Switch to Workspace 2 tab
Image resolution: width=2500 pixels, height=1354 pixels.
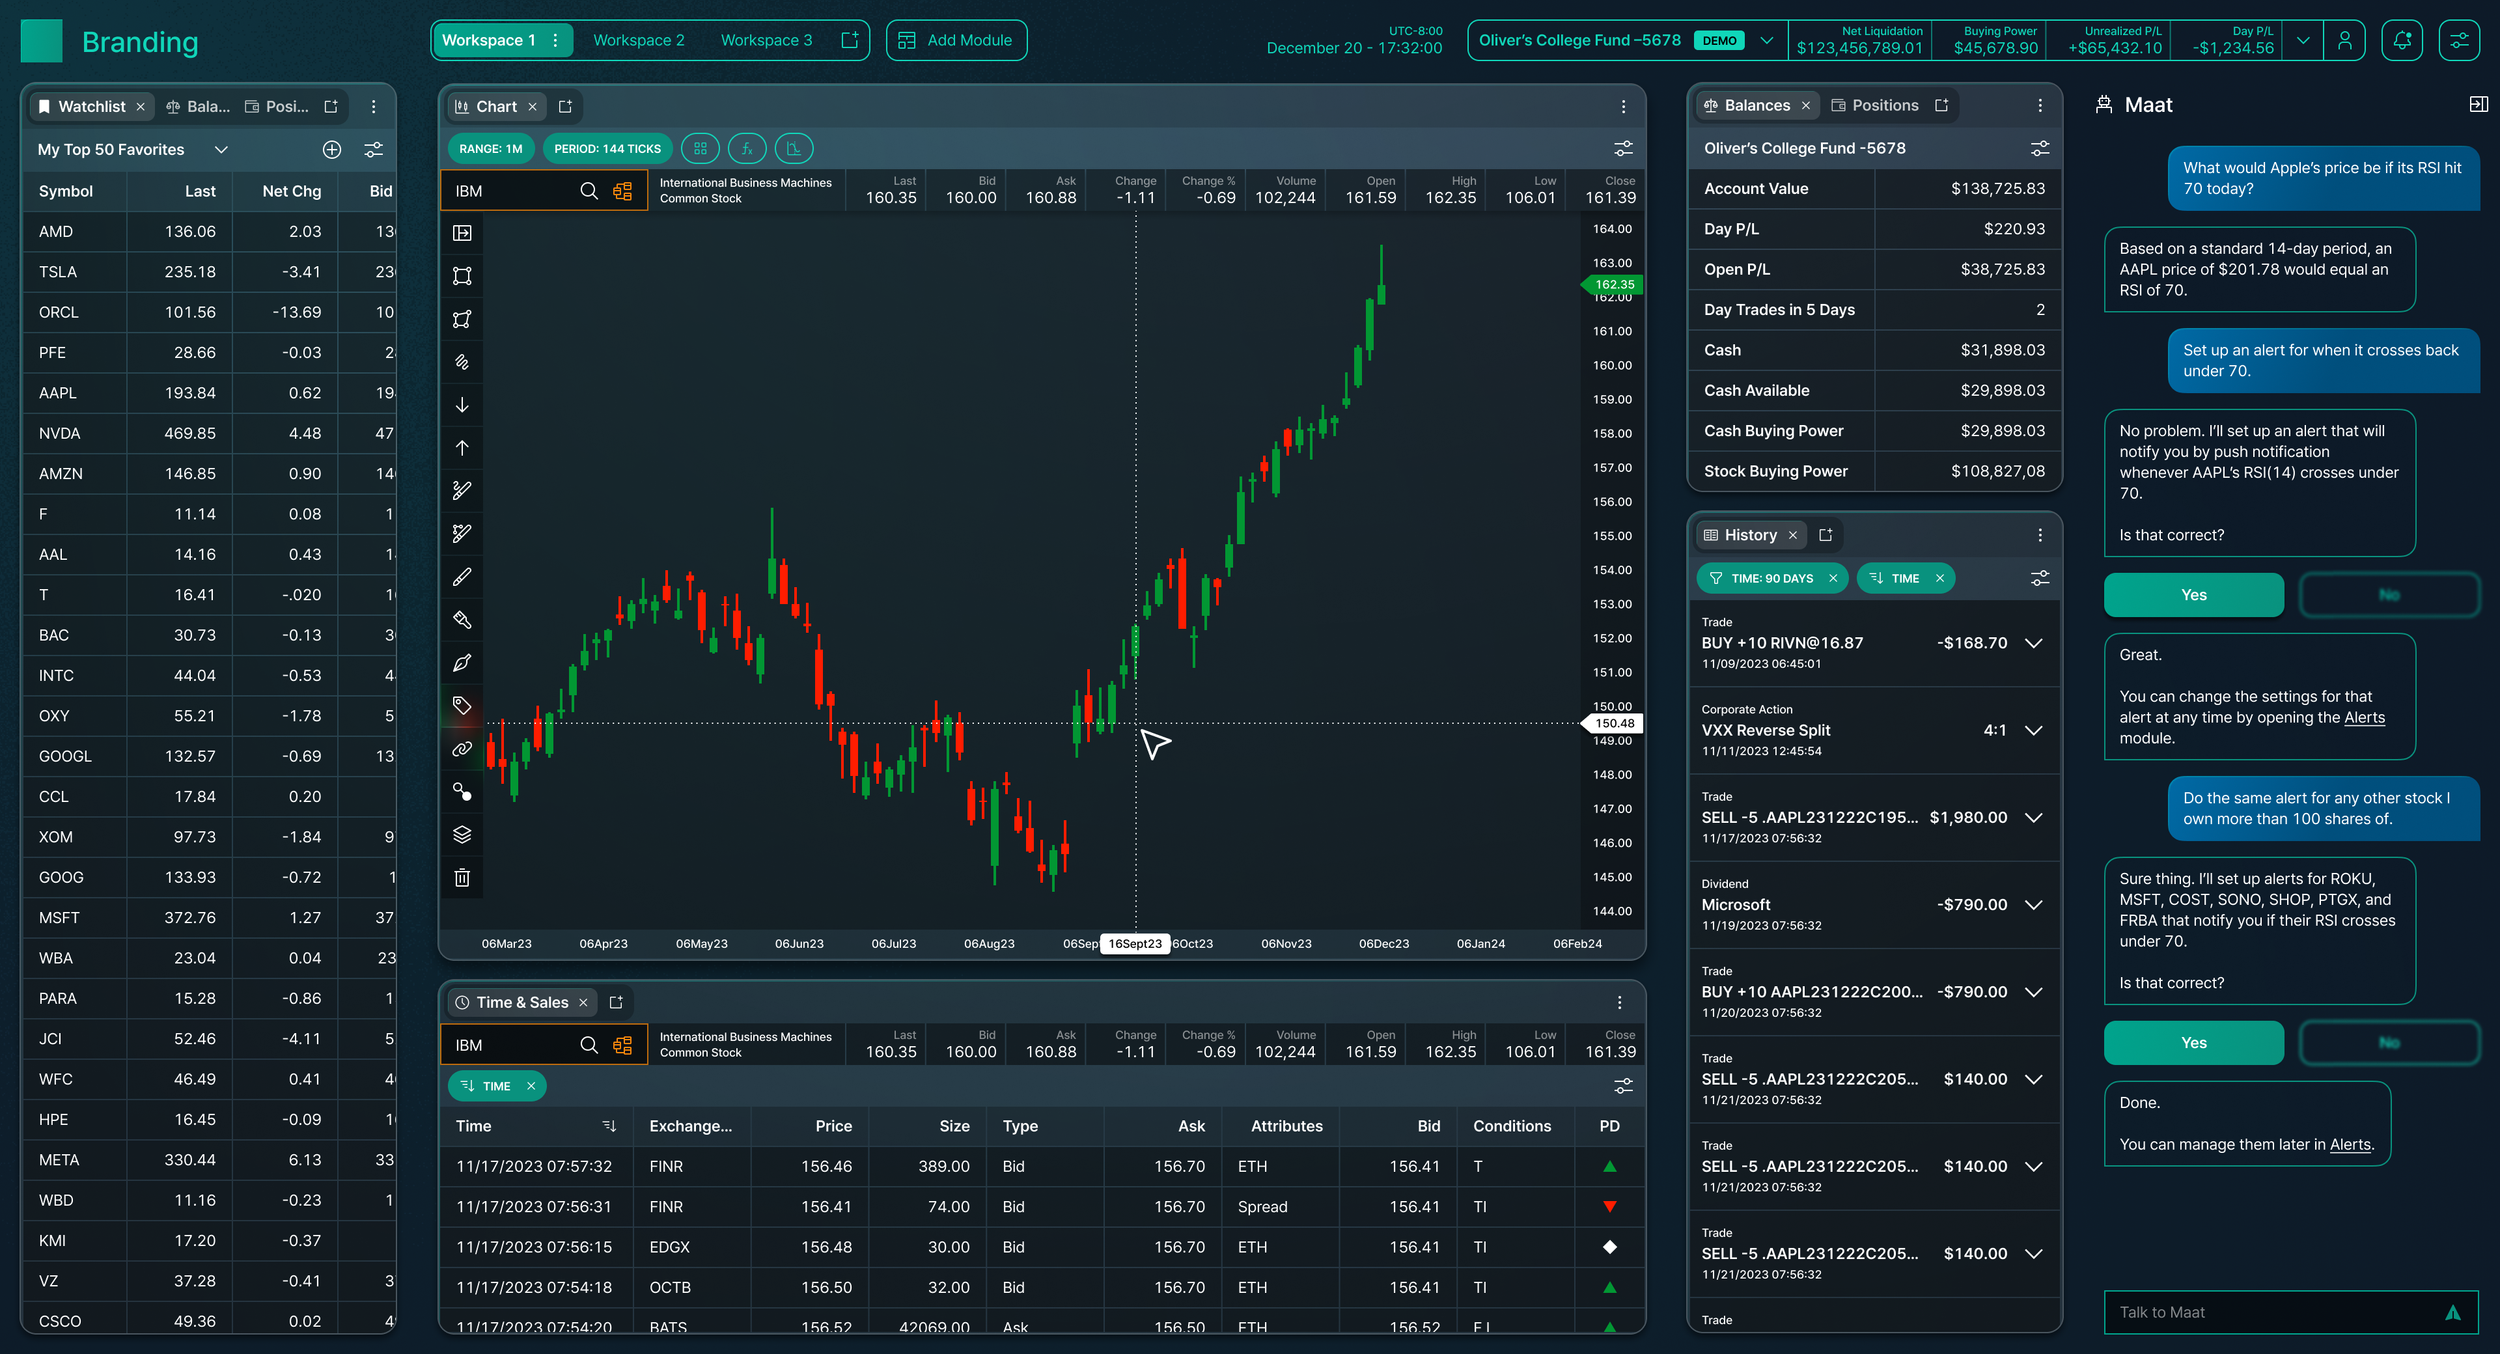(639, 40)
